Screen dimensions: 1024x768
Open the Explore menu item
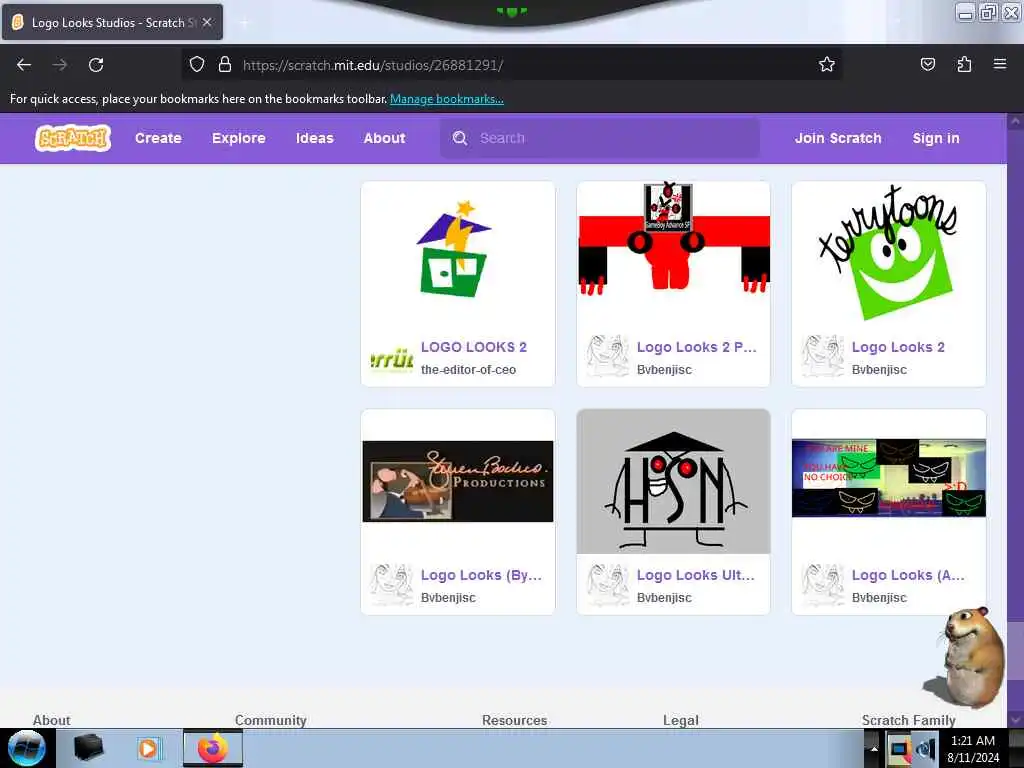click(238, 138)
